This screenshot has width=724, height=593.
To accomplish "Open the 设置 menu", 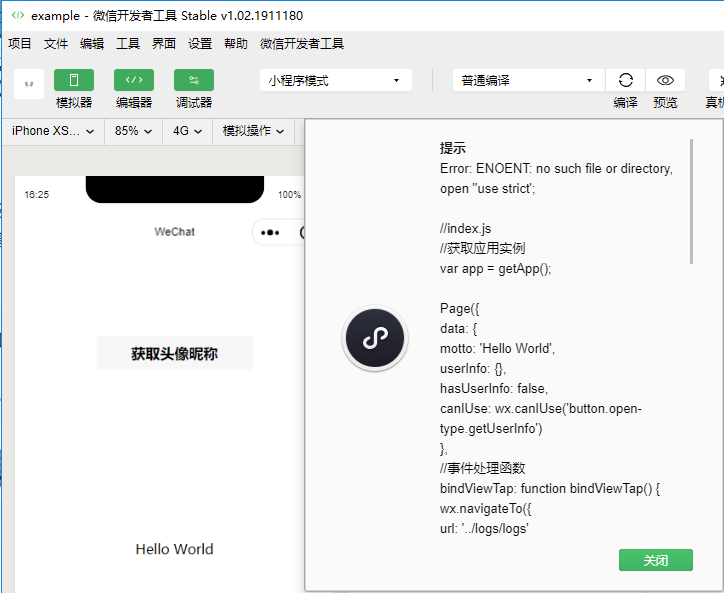I will (x=200, y=43).
